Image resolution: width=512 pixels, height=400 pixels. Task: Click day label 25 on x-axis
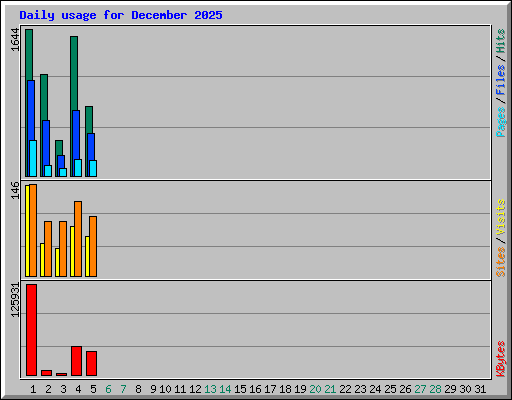click(390, 389)
